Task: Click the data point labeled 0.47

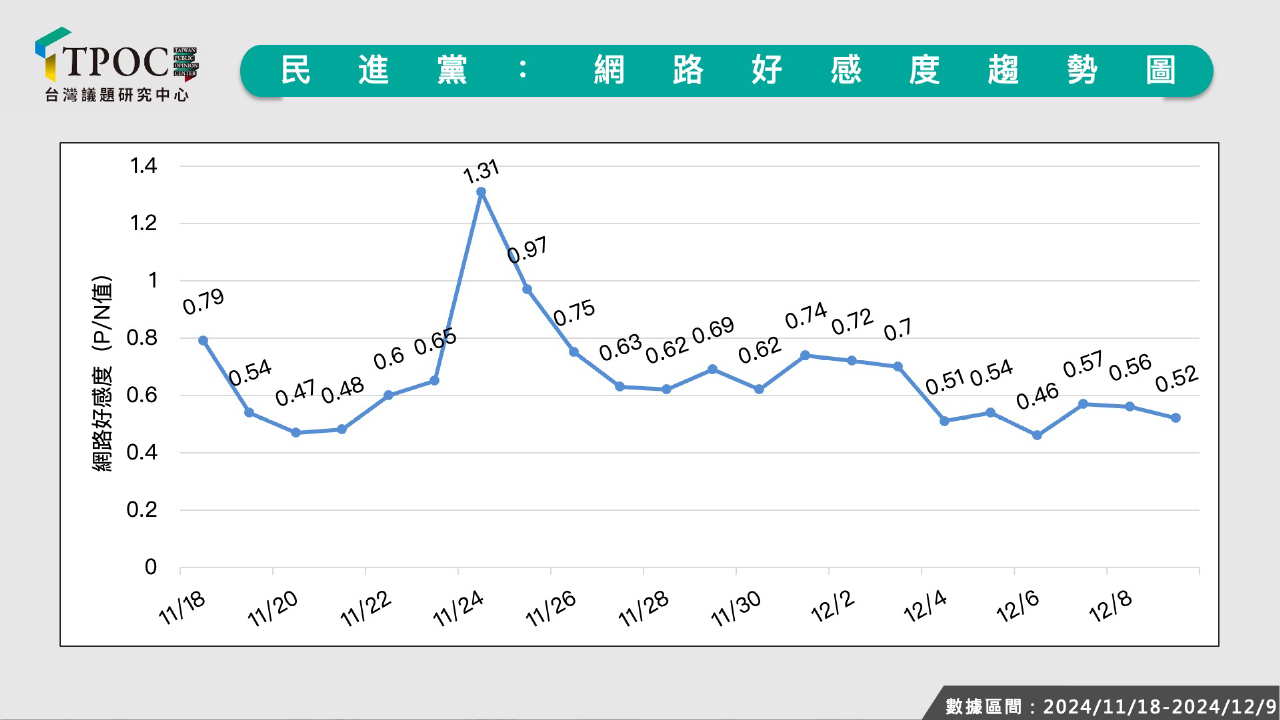Action: 295,432
